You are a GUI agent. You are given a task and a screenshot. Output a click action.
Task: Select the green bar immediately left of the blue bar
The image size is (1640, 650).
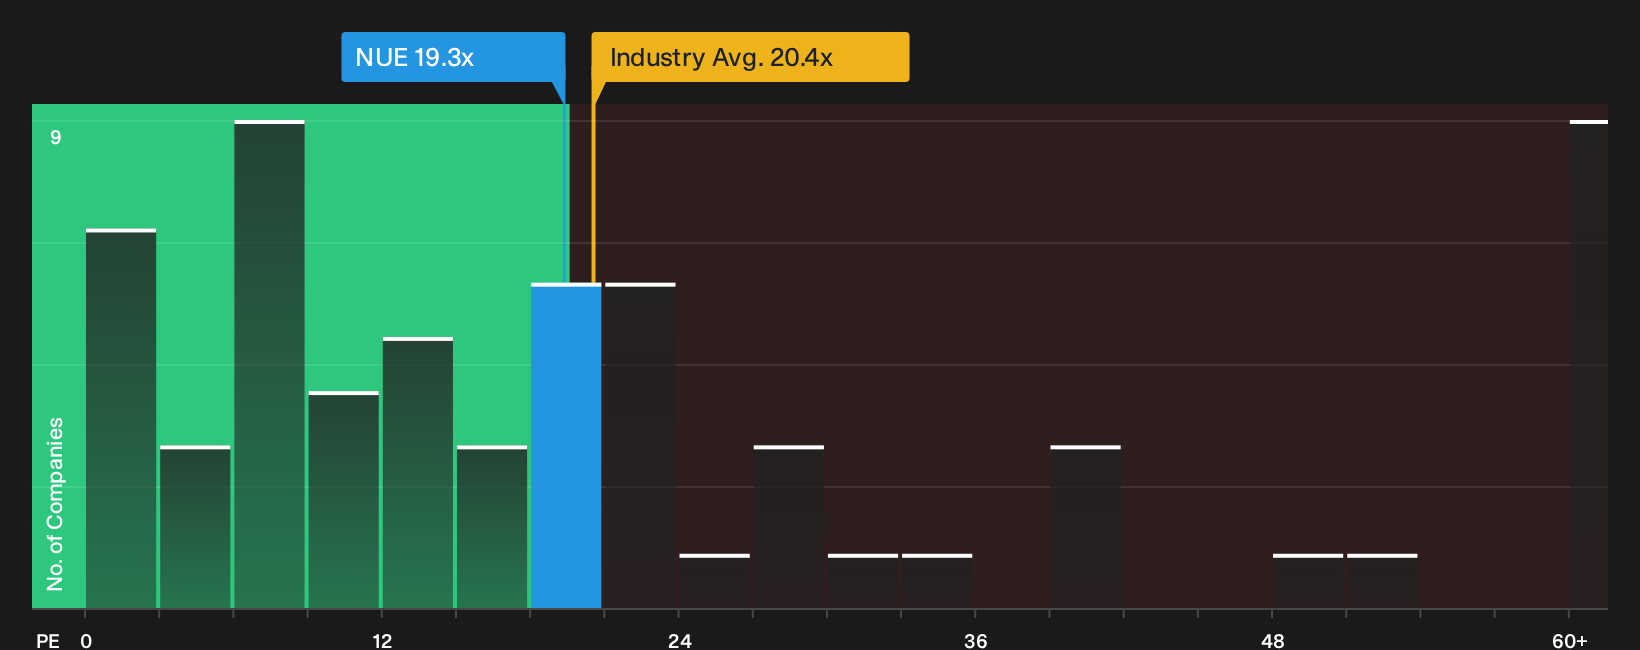[x=492, y=527]
